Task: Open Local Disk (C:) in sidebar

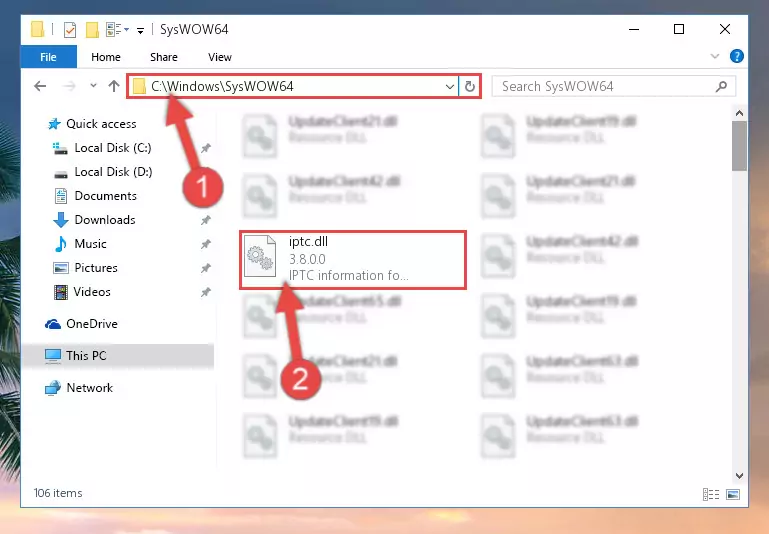Action: click(x=113, y=148)
